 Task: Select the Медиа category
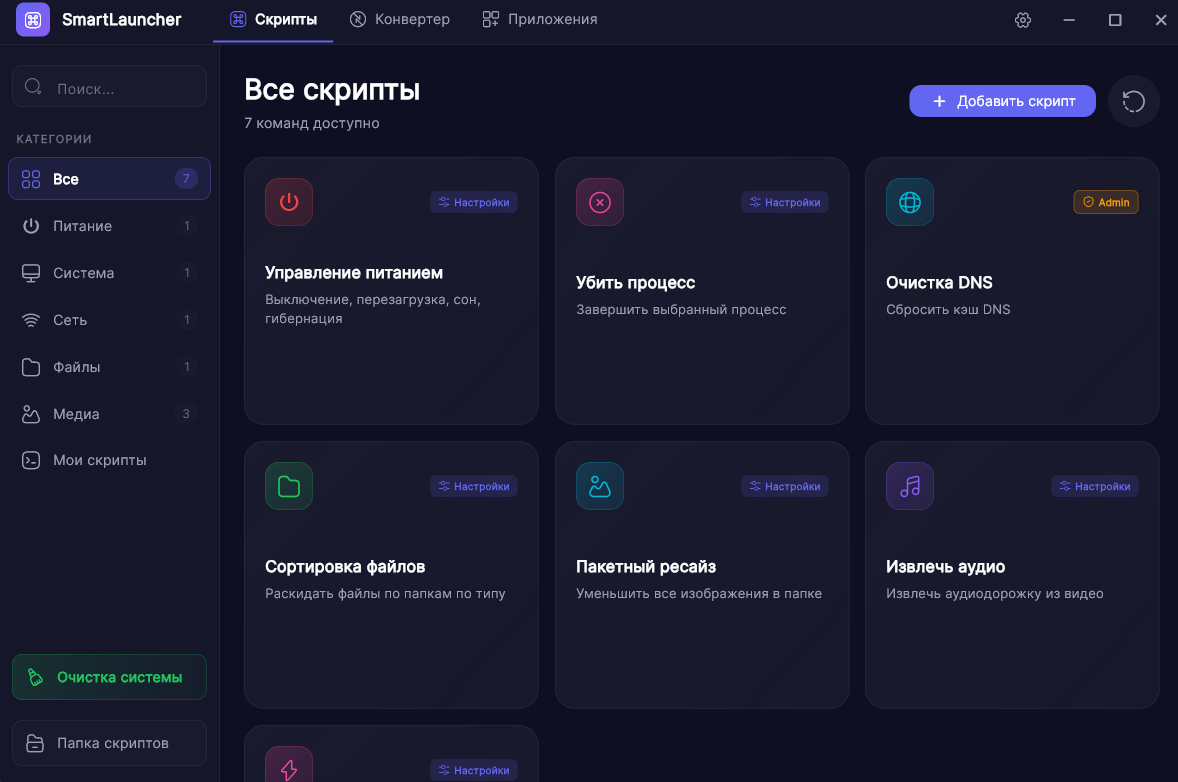110,414
